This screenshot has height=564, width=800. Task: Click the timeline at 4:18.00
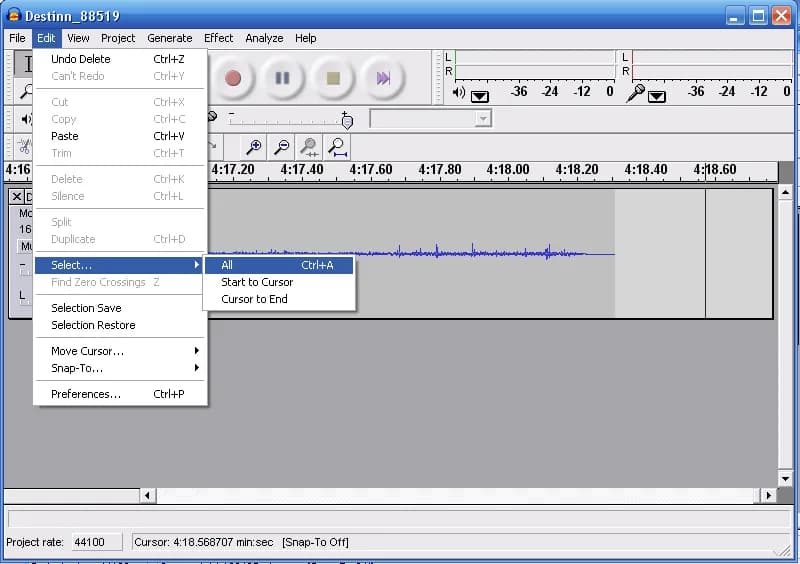(508, 170)
